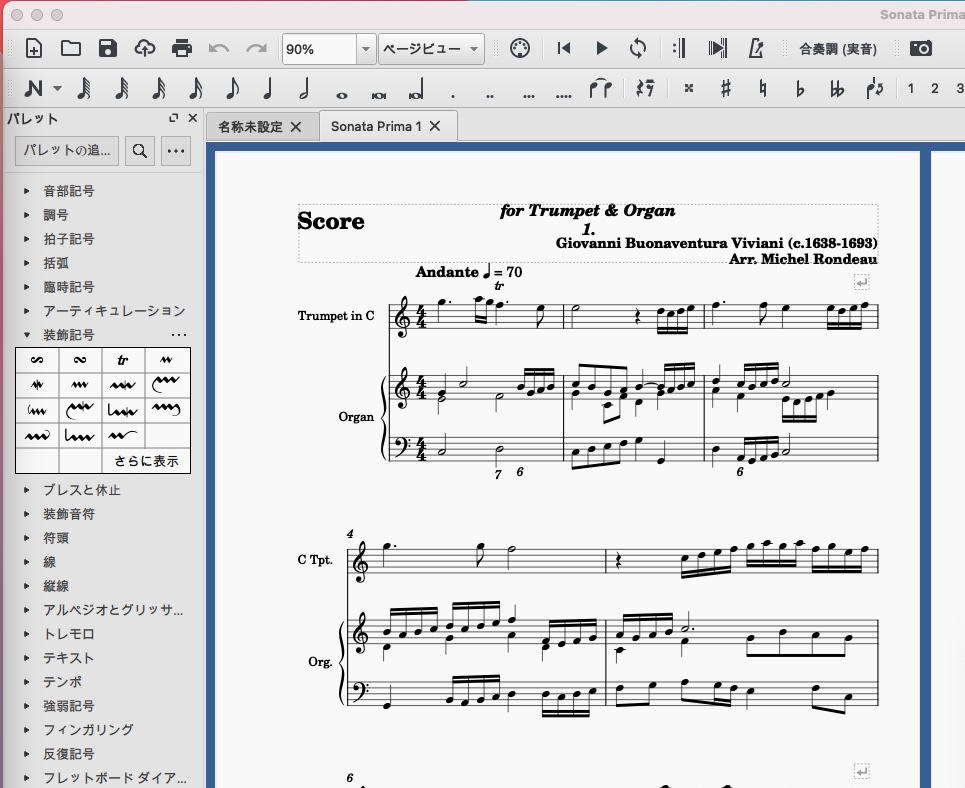Enable the metronome during playback
This screenshot has height=788, width=965.
(x=755, y=48)
